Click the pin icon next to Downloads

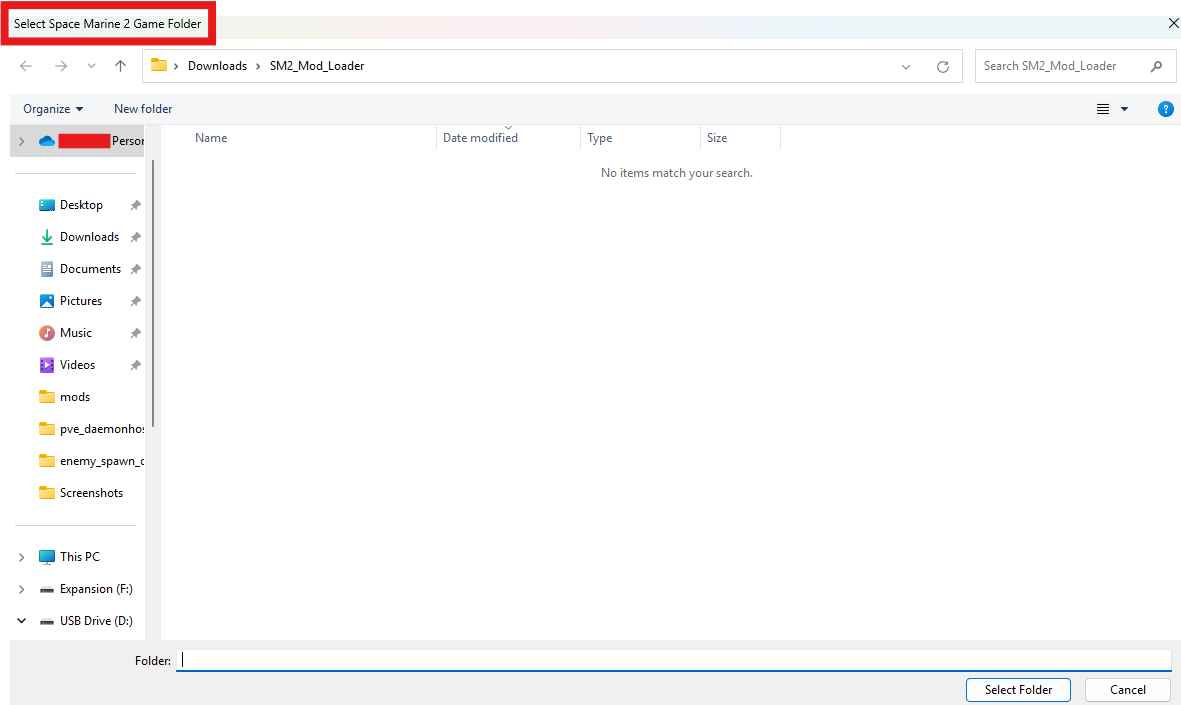click(136, 237)
